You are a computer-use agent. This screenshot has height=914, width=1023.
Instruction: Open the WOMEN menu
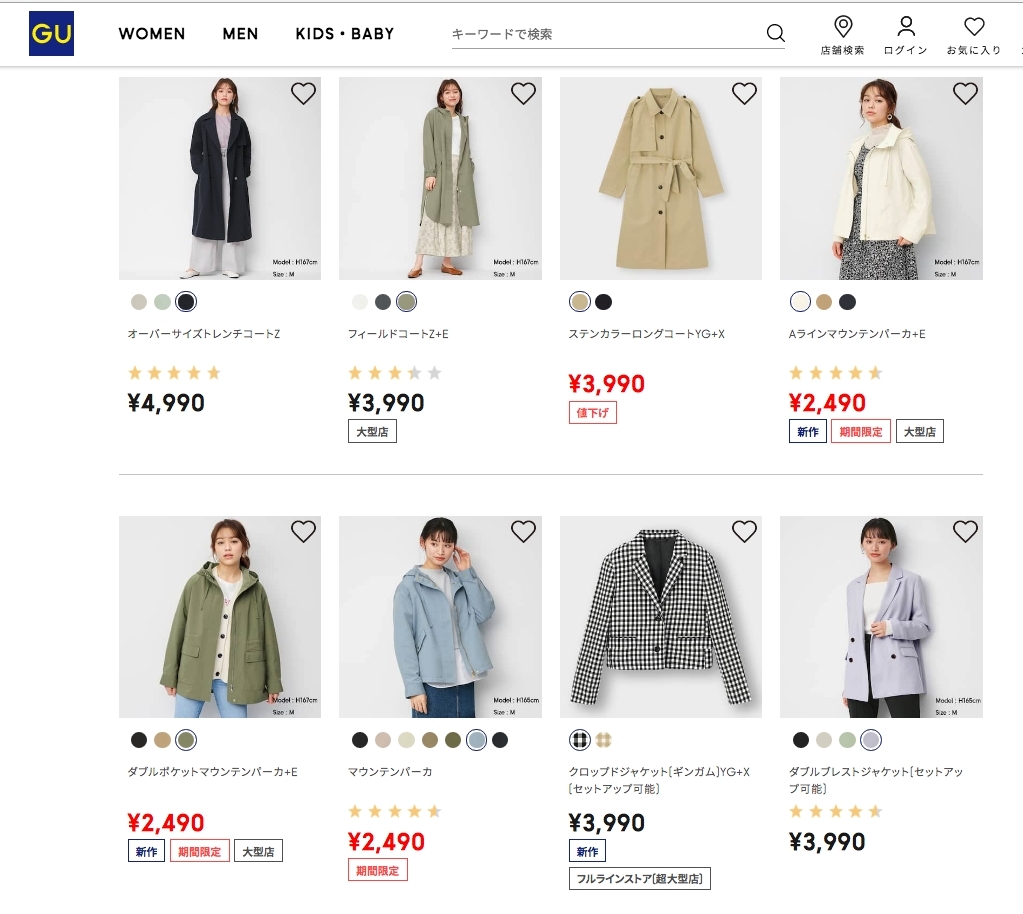tap(152, 34)
